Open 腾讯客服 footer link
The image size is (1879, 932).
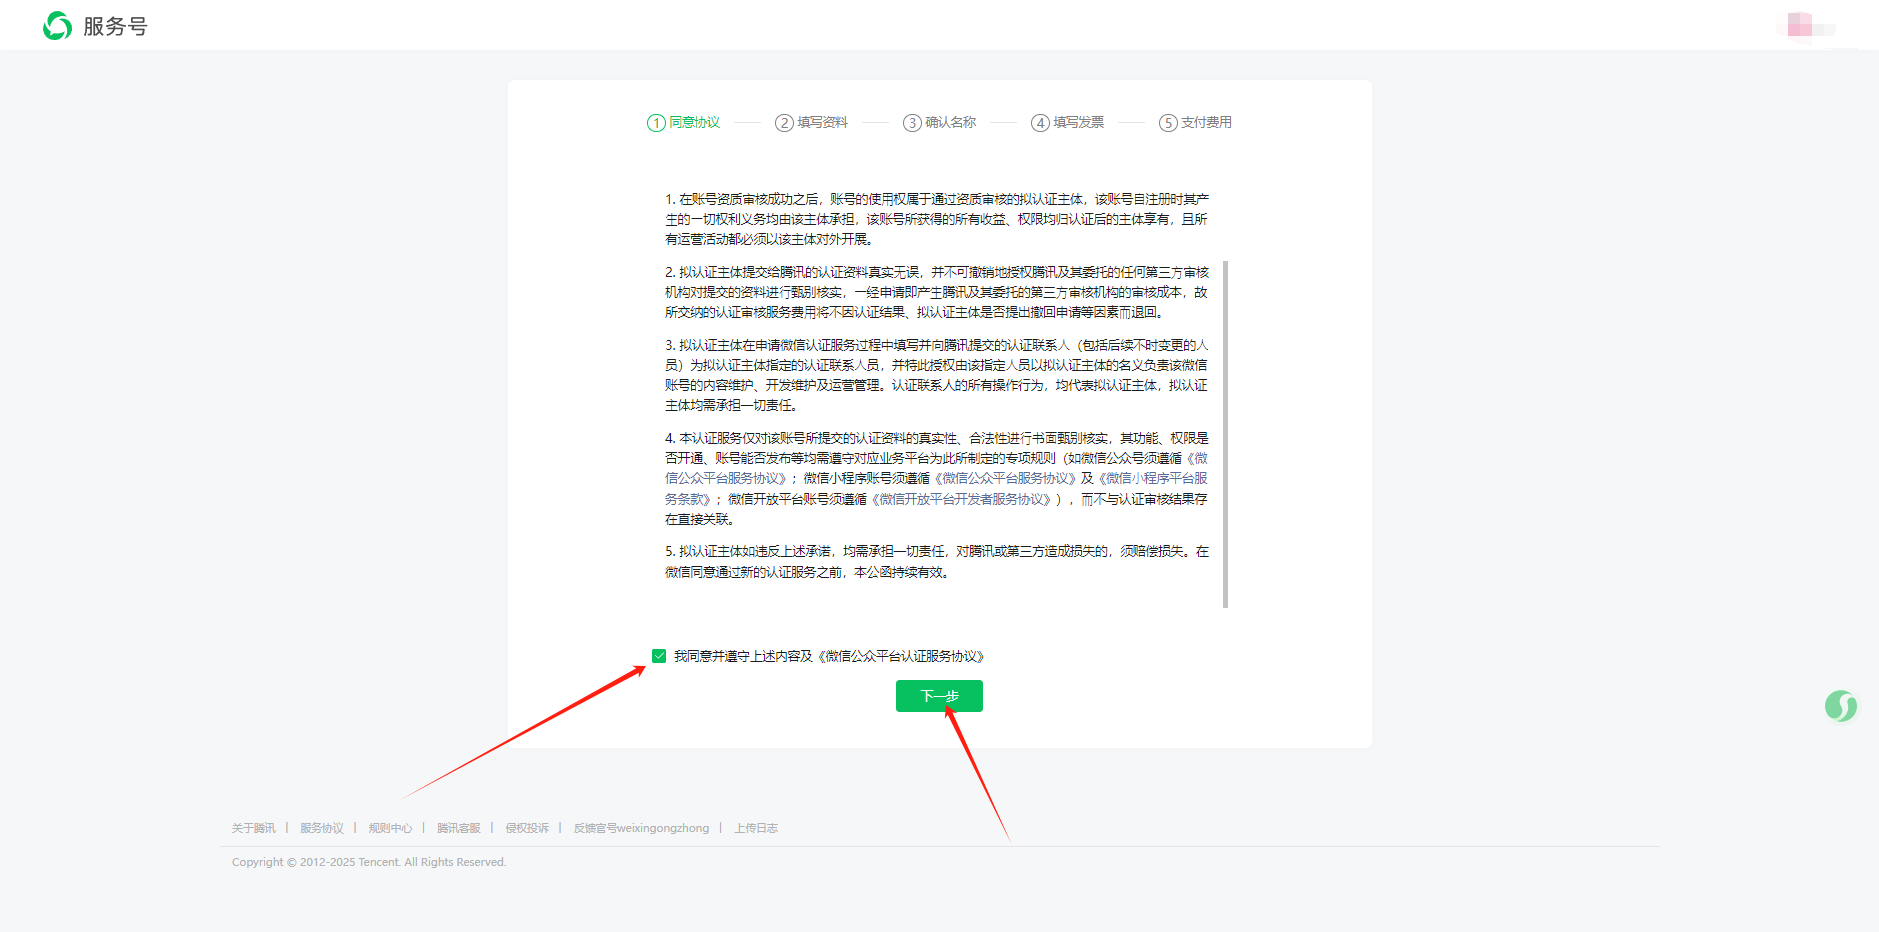[x=458, y=828]
